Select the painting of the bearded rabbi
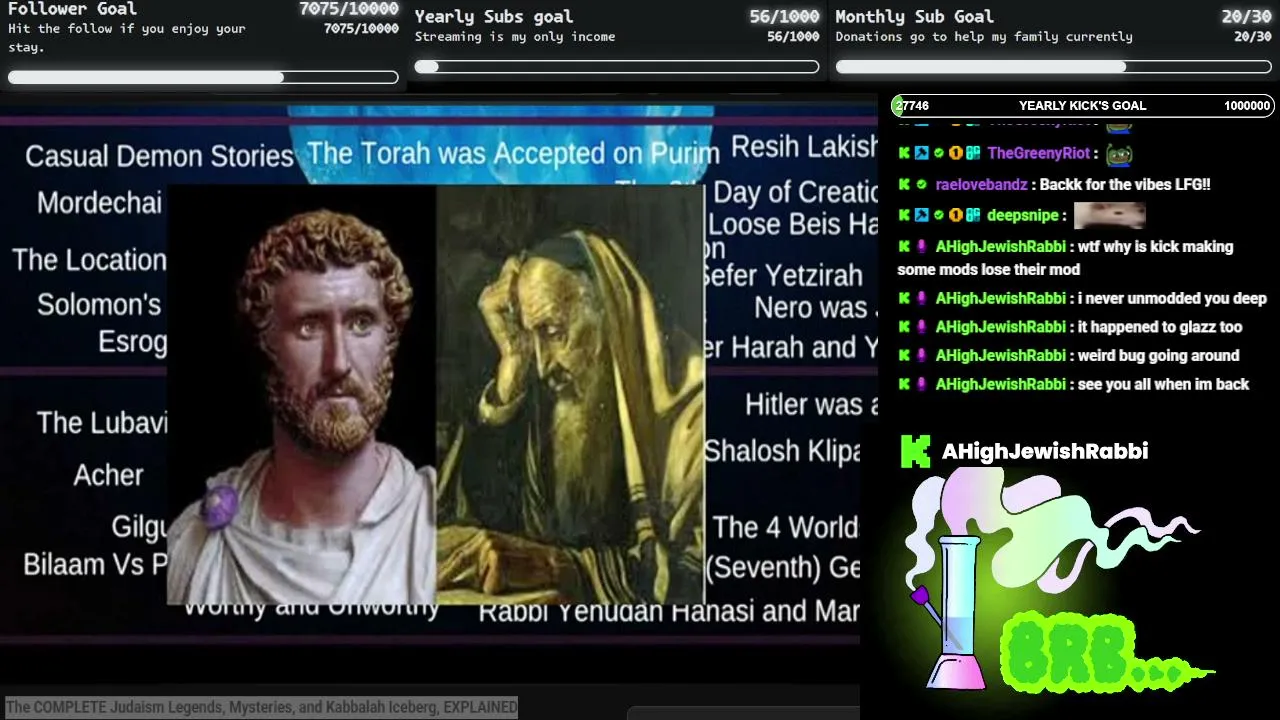The width and height of the screenshot is (1280, 720). tap(571, 395)
